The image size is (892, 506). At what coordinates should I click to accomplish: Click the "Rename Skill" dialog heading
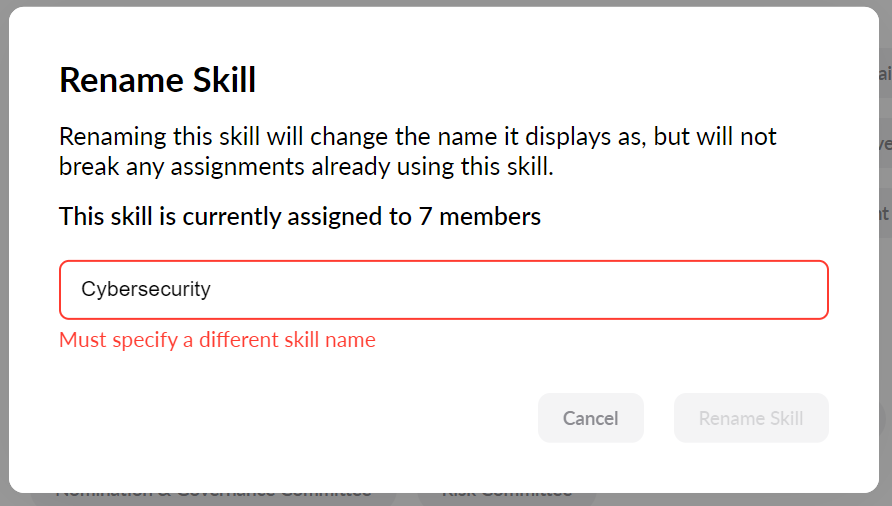pos(158,80)
